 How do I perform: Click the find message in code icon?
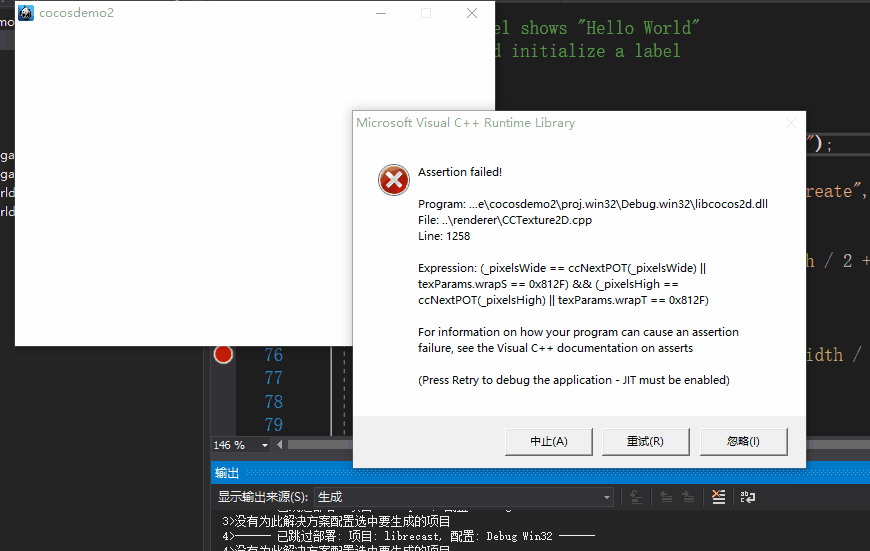(636, 497)
